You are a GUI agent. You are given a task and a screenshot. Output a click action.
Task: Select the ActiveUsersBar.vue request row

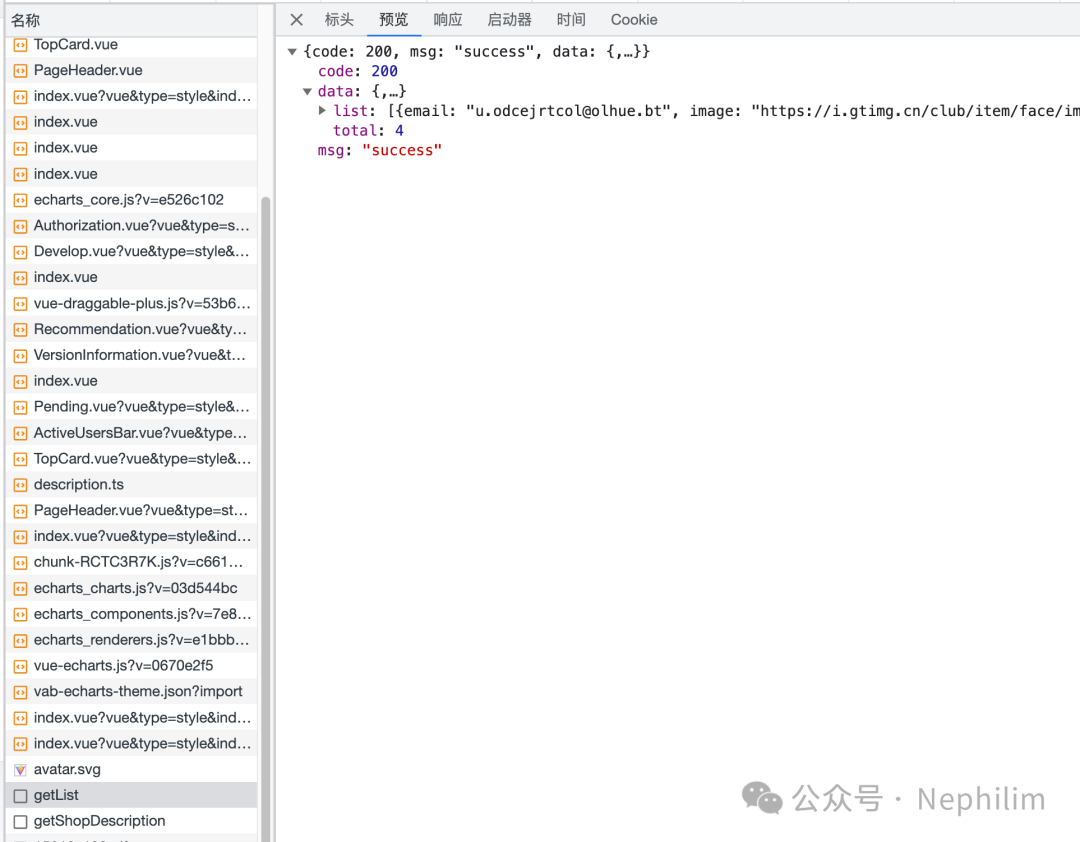point(131,433)
